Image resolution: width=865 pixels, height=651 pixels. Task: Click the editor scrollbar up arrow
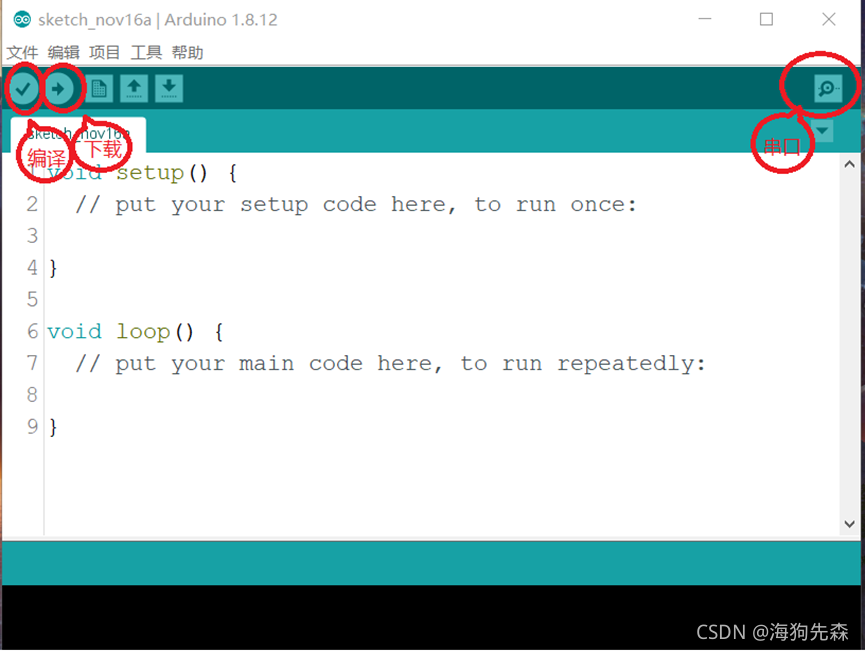(849, 164)
